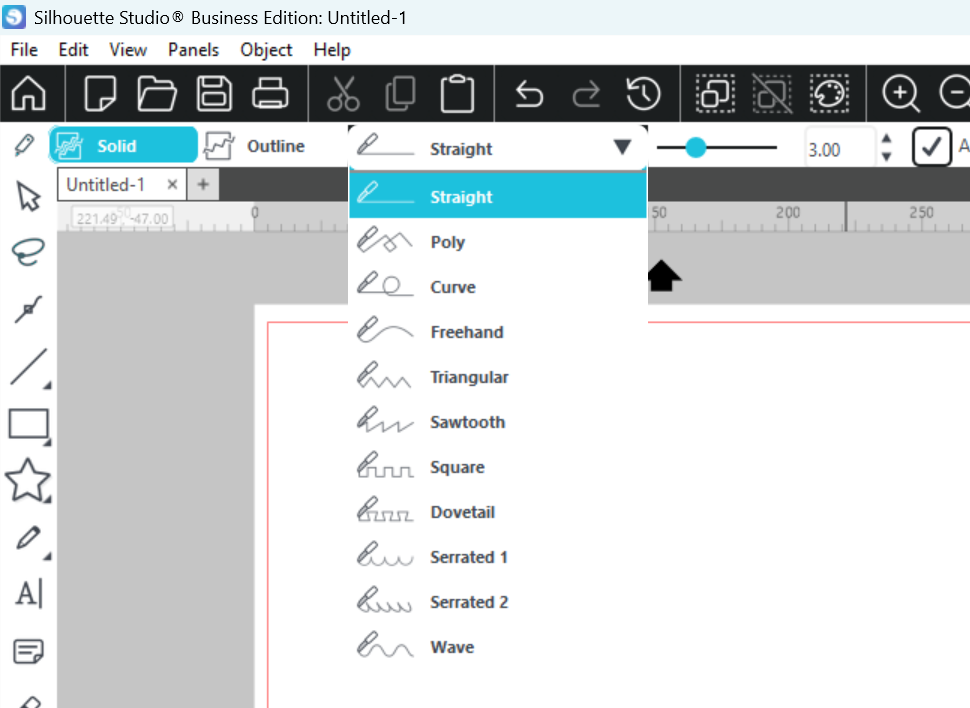The image size is (970, 708).
Task: Choose Sawtooth from the line style list
Action: tap(467, 422)
